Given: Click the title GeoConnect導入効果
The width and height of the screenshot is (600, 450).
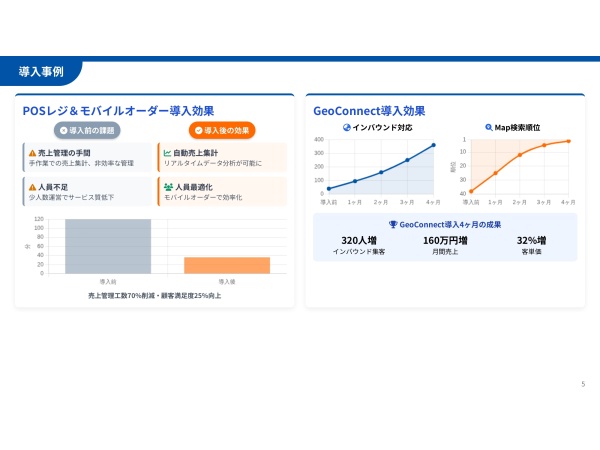Looking at the screenshot, I should click(x=369, y=111).
